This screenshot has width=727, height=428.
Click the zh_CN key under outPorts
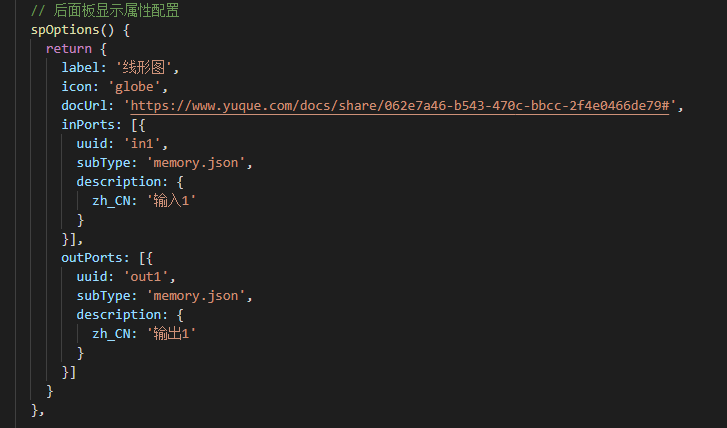click(115, 334)
